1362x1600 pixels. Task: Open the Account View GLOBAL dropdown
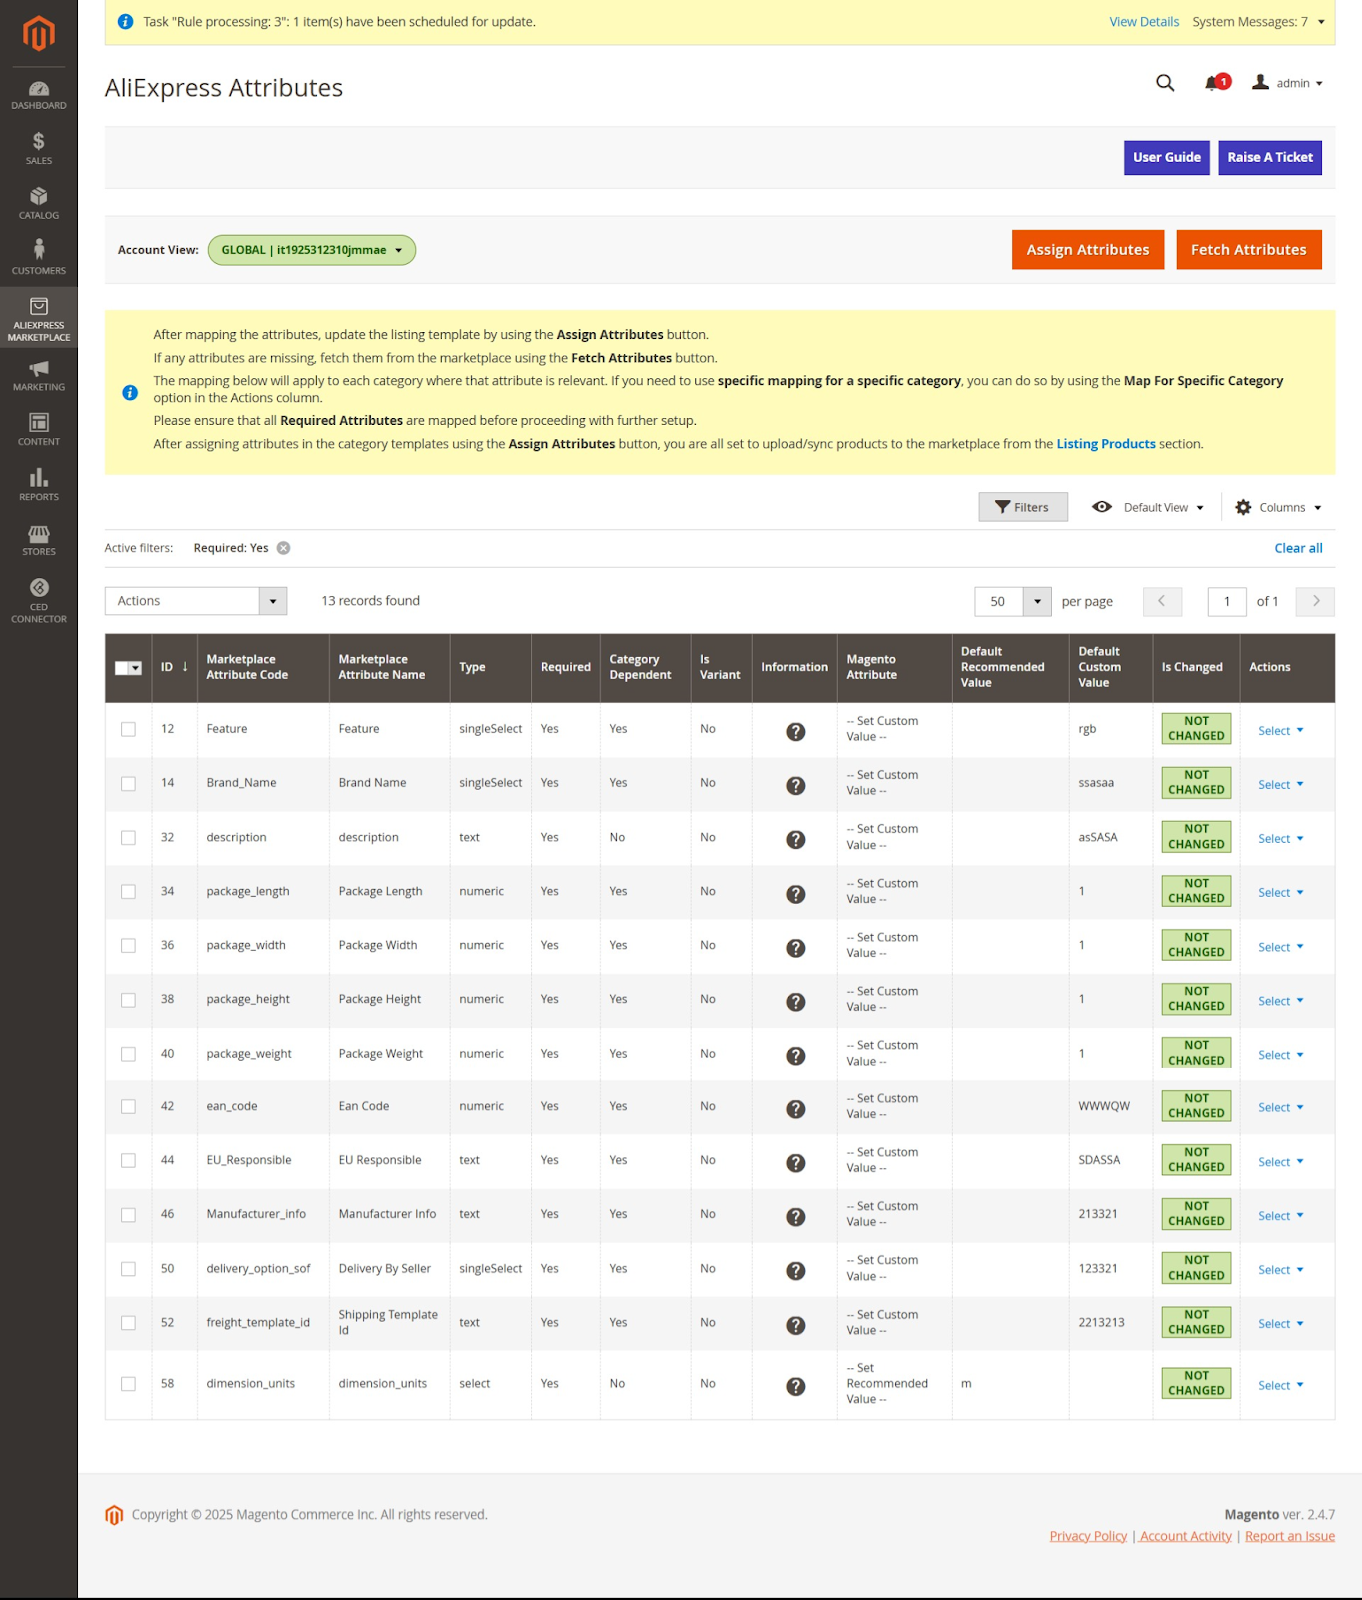tap(311, 250)
